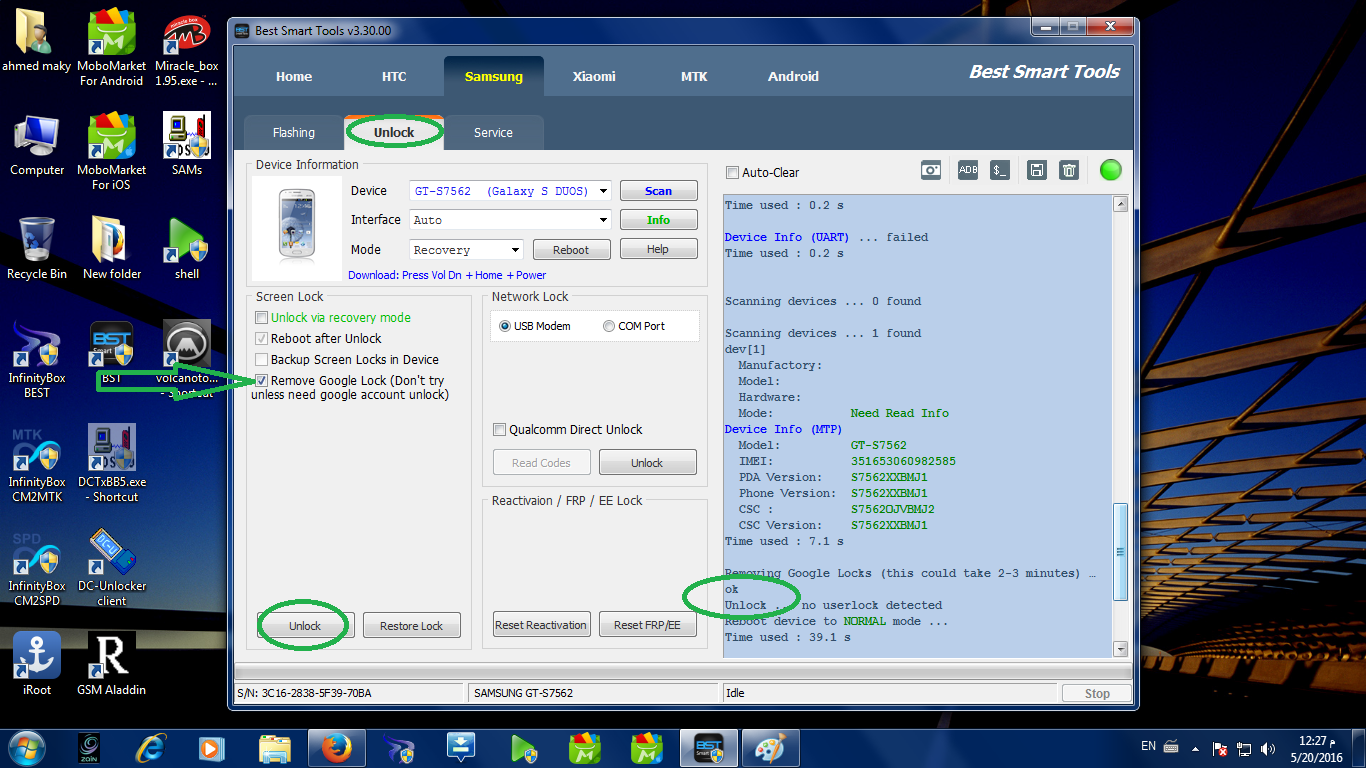
Task: Open the ahmed maky user folder icon
Action: point(36,40)
